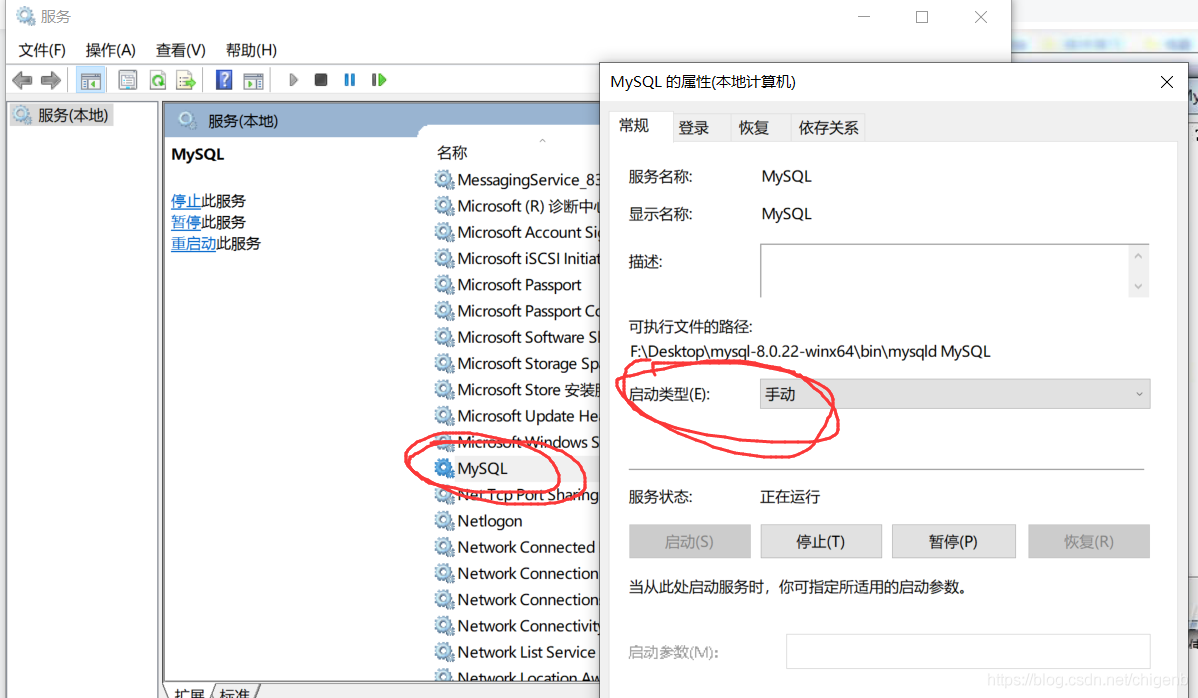This screenshot has height=698, width=1198.
Task: Select Microsoft (R) 诊断中心 service row
Action: [516, 206]
